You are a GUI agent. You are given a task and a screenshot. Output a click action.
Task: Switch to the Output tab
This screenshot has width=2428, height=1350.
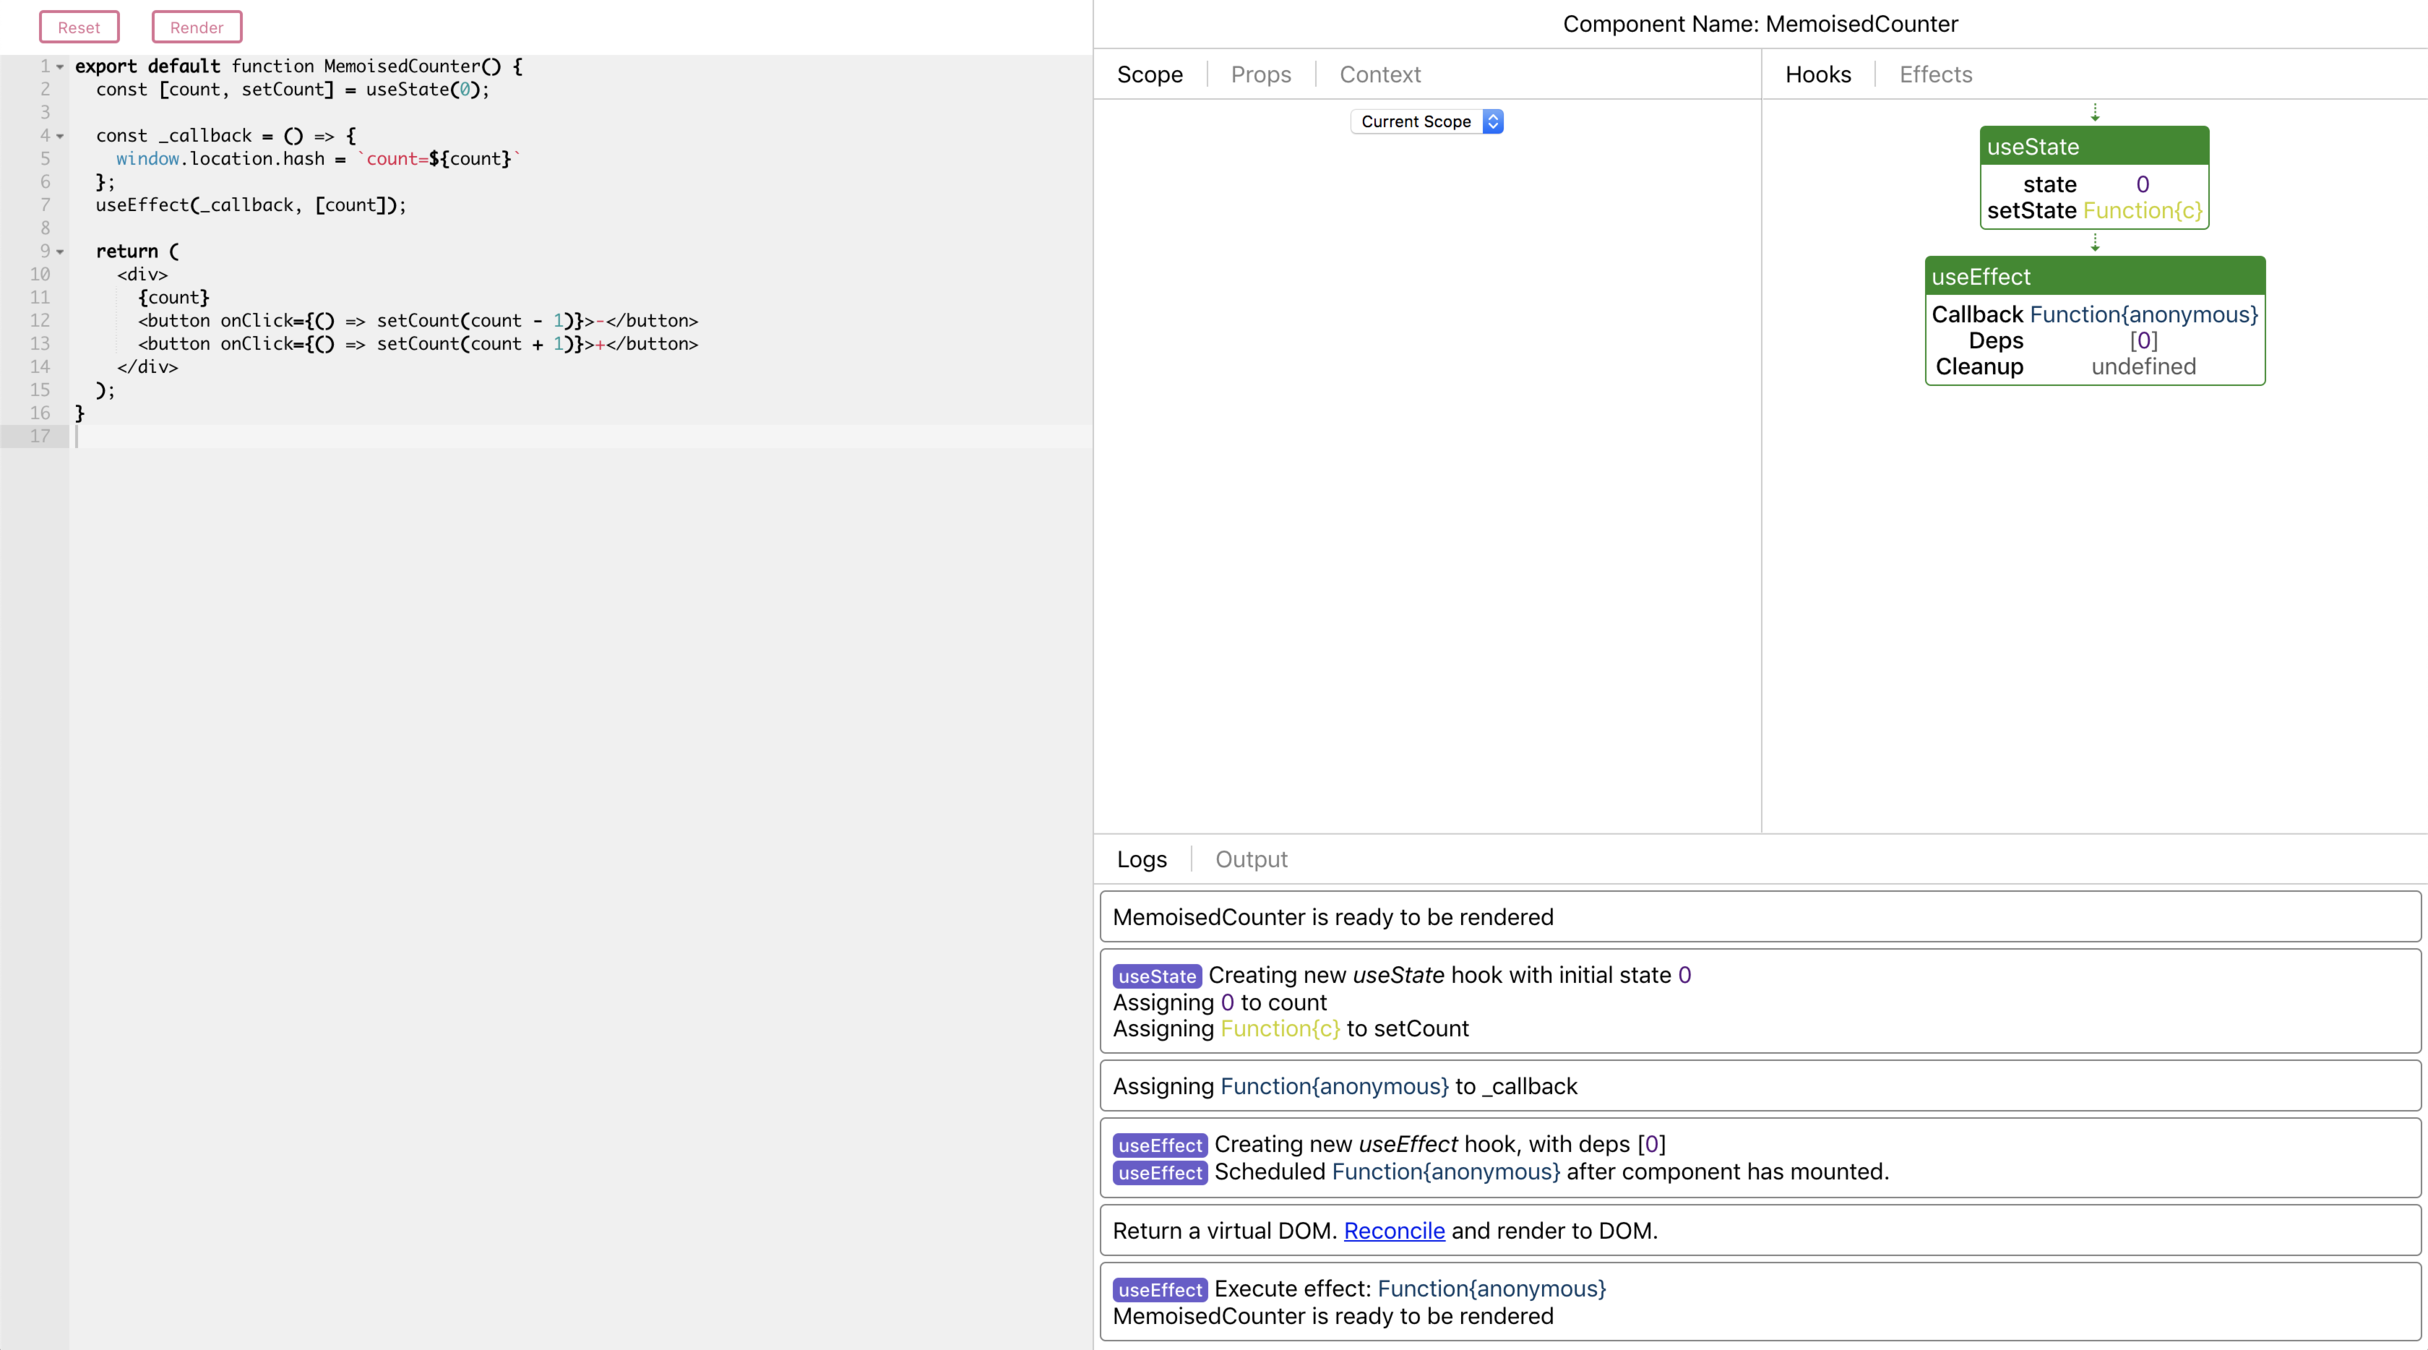(x=1250, y=859)
